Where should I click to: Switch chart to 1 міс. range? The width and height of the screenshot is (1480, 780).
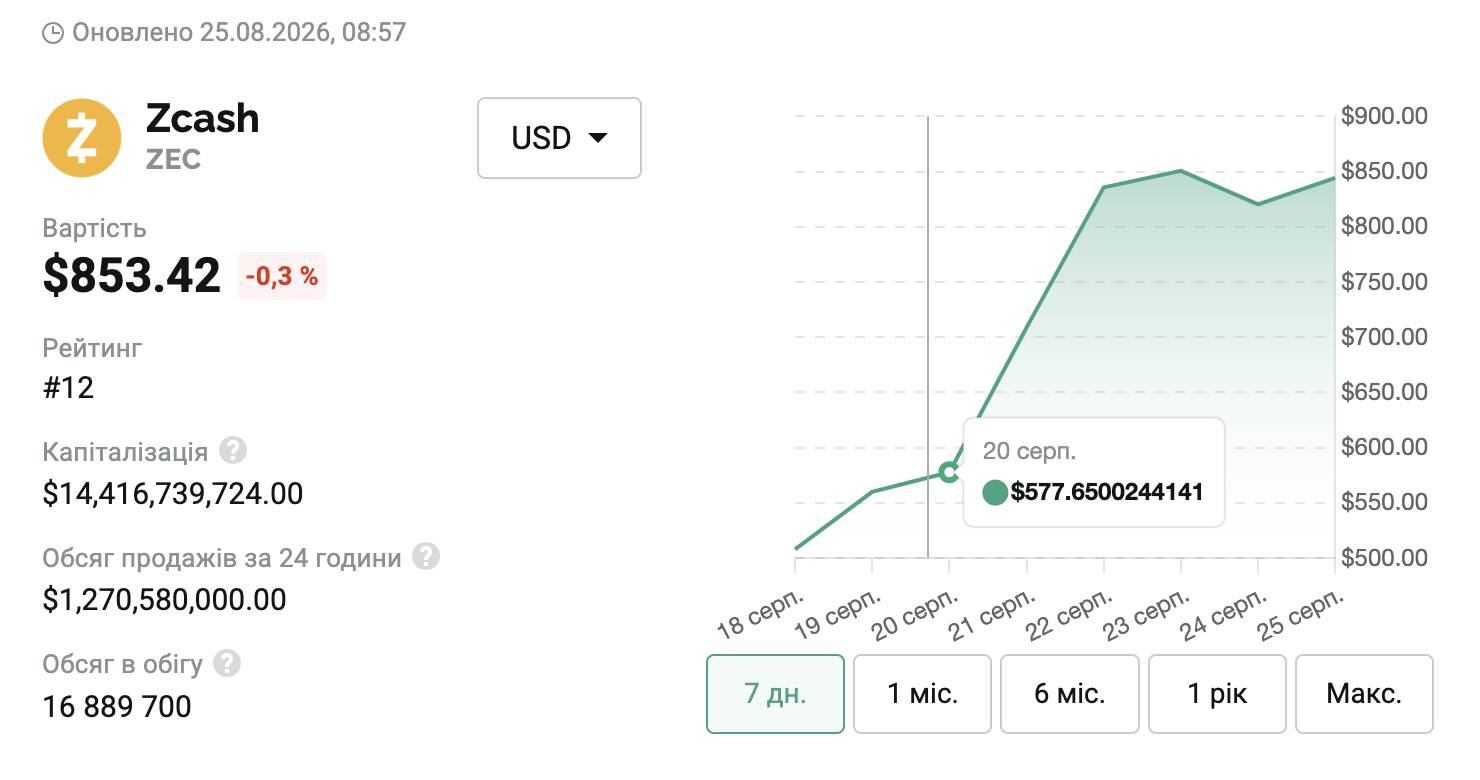pos(923,694)
